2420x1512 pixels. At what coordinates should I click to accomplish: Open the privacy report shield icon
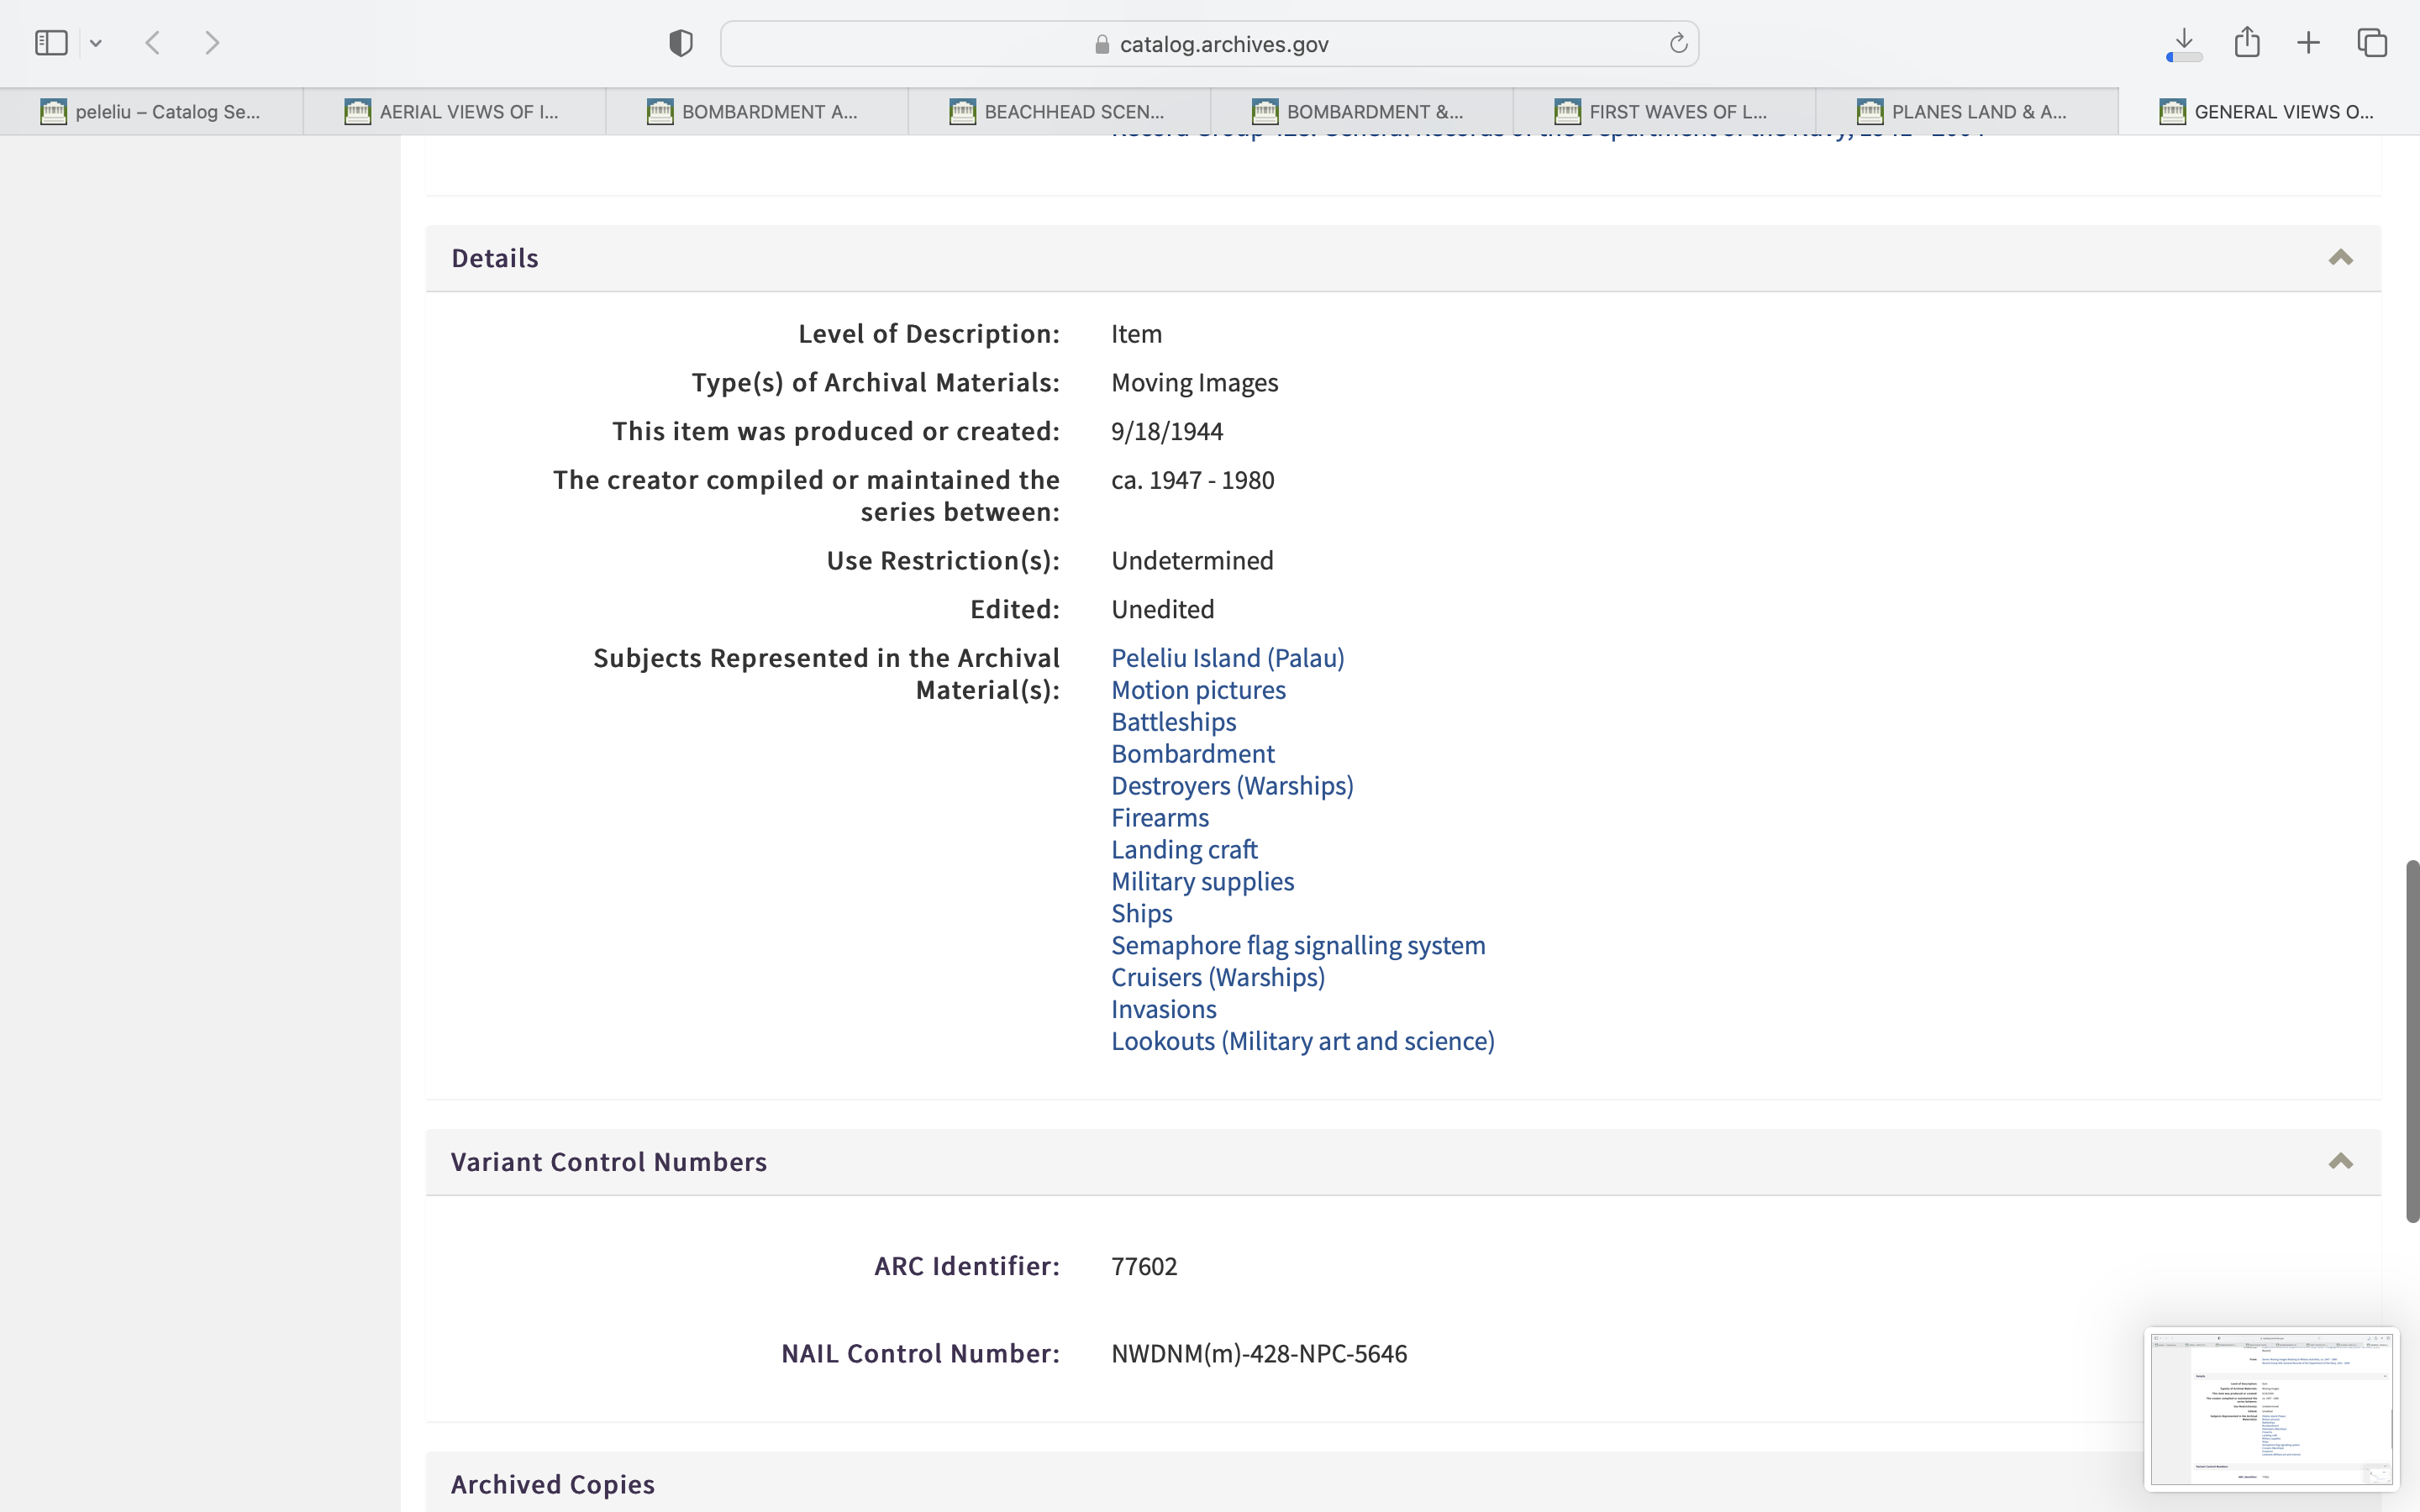coord(680,43)
